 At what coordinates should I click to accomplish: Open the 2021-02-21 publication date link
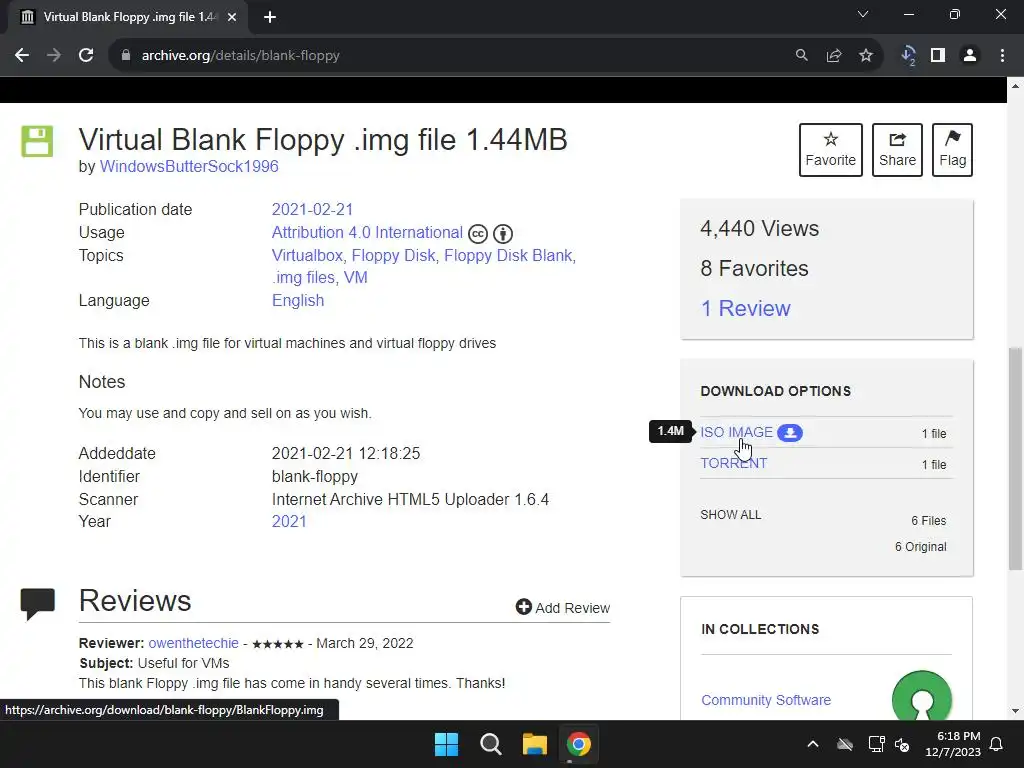click(312, 210)
